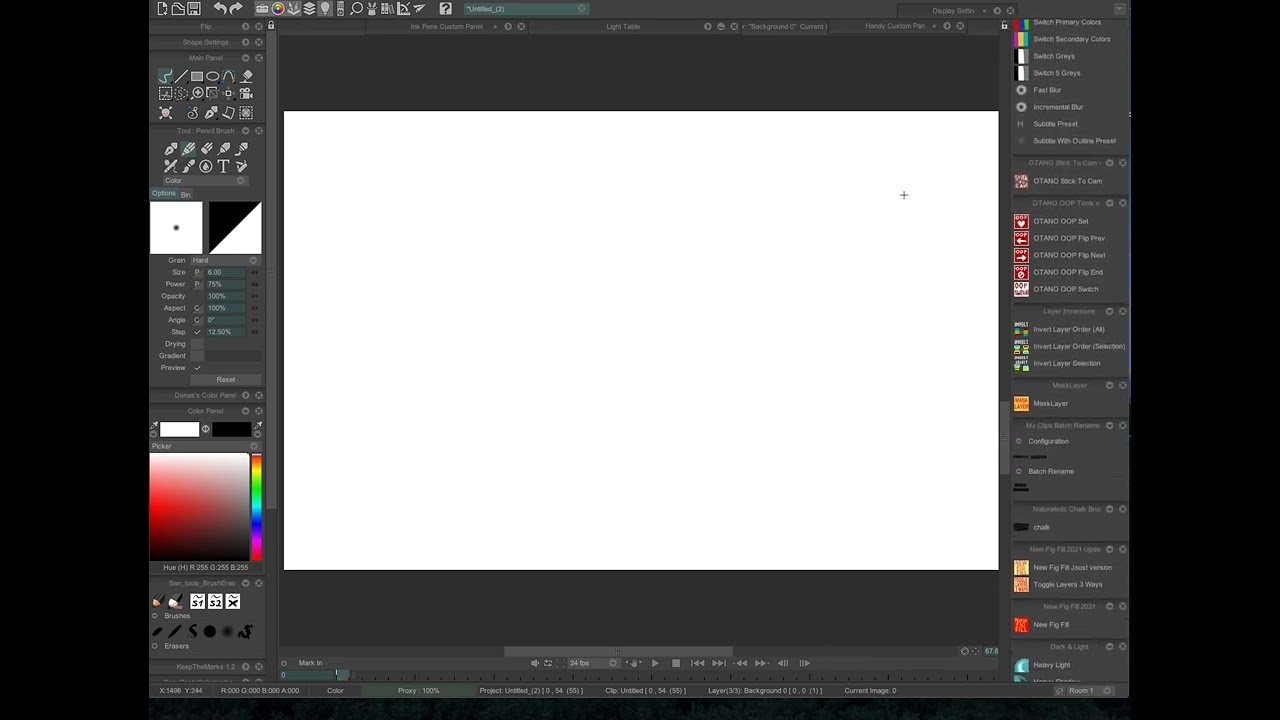Click the camera tool icon
The height and width of the screenshot is (720, 1280).
click(x=245, y=93)
